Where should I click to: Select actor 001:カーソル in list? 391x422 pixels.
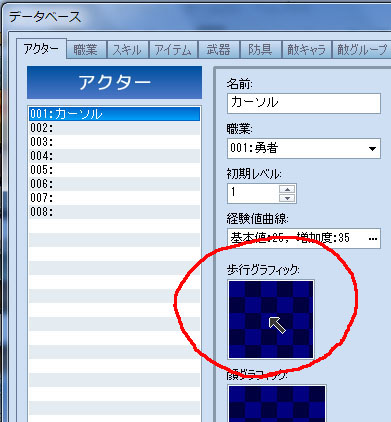click(114, 114)
